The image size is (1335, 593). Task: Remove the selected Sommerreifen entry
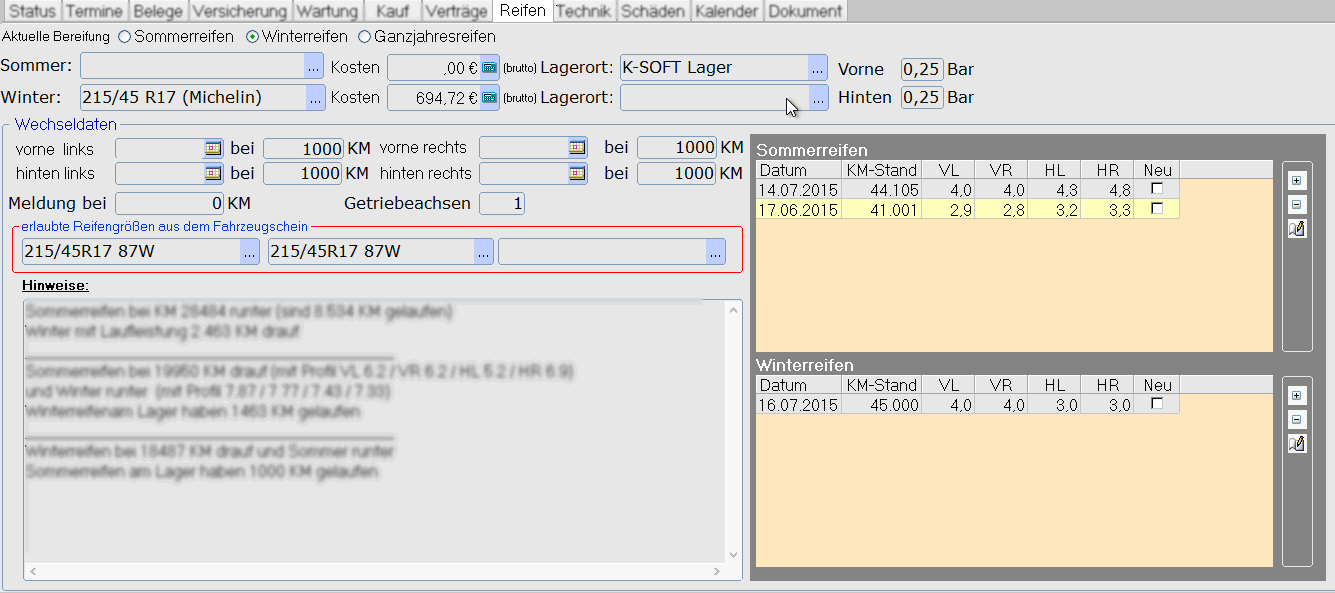coord(1297,205)
